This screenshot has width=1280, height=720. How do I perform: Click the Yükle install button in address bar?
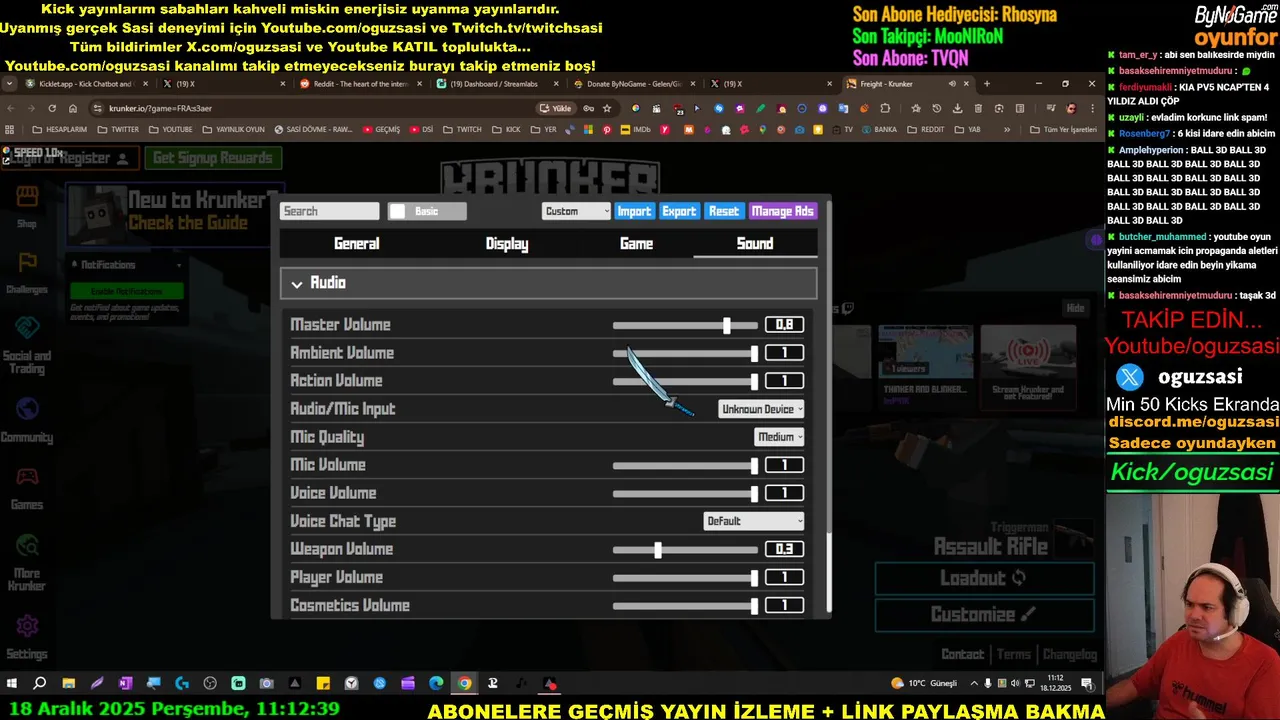click(556, 108)
